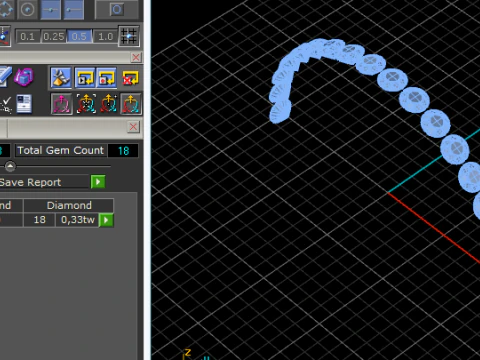Click green arrow next to Save Report
480x360 pixels.
98,182
